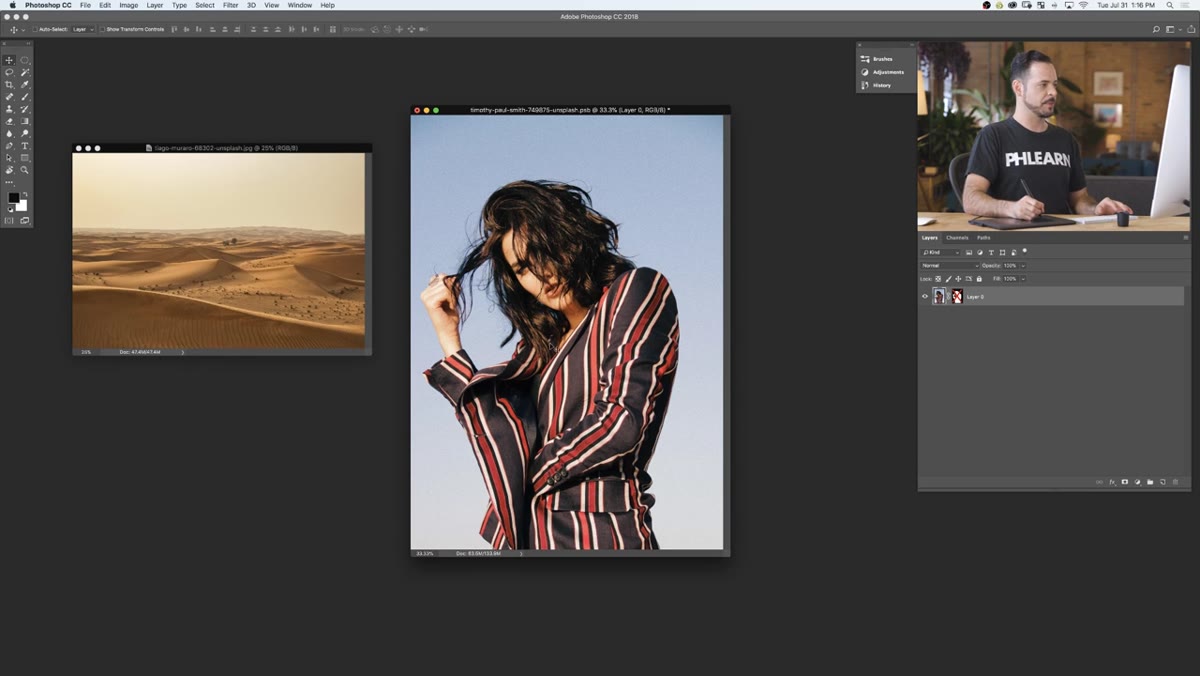Image resolution: width=1200 pixels, height=676 pixels.
Task: Select the Healing Brush tool
Action: [9, 97]
